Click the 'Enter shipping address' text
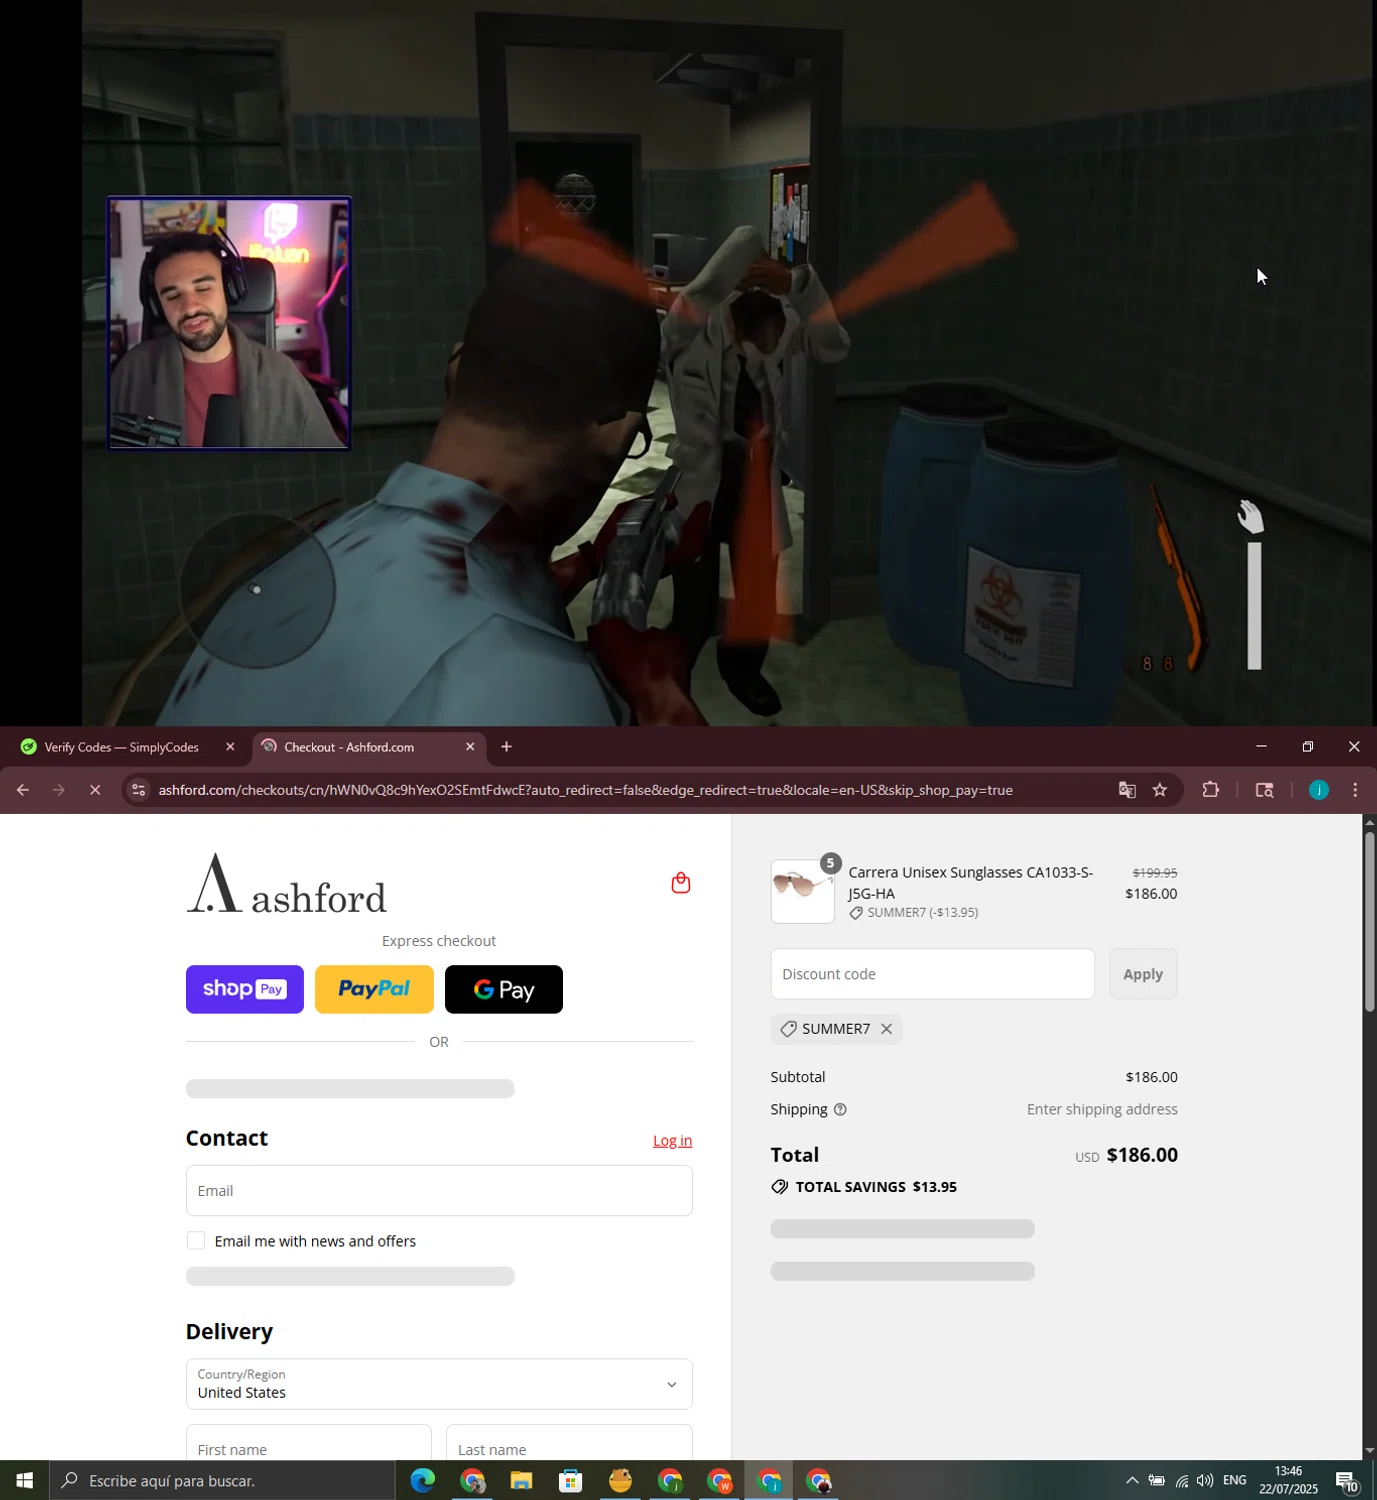Screen dimensions: 1377x1500 tap(1102, 1110)
